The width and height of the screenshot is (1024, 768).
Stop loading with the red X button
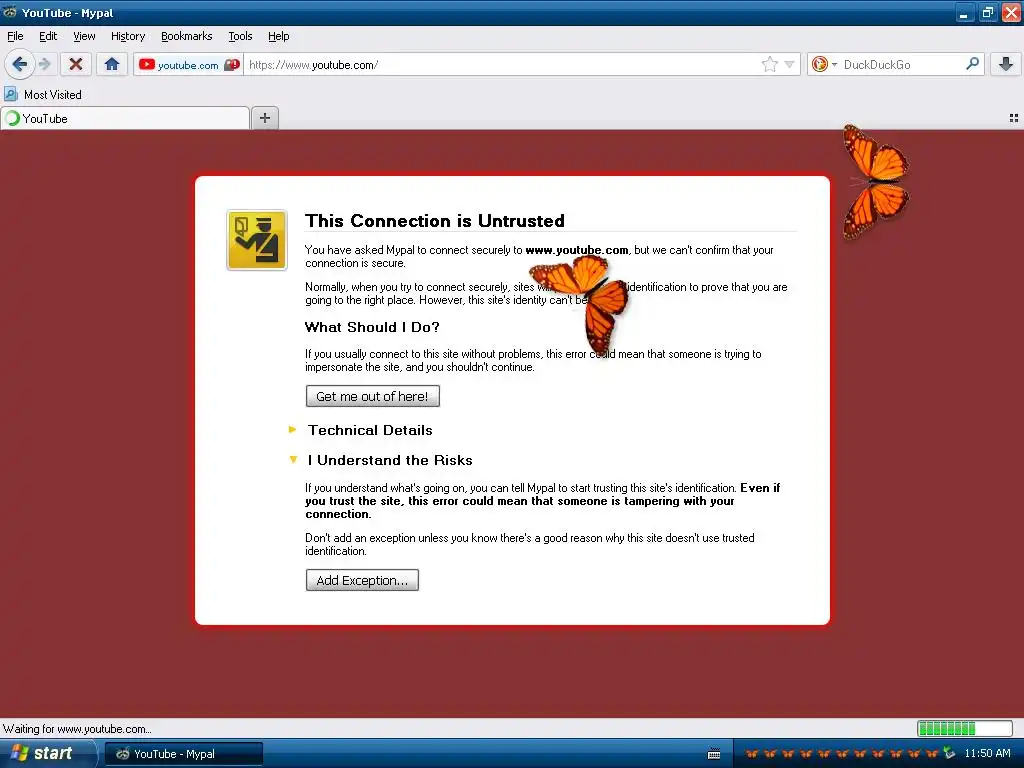coord(76,64)
